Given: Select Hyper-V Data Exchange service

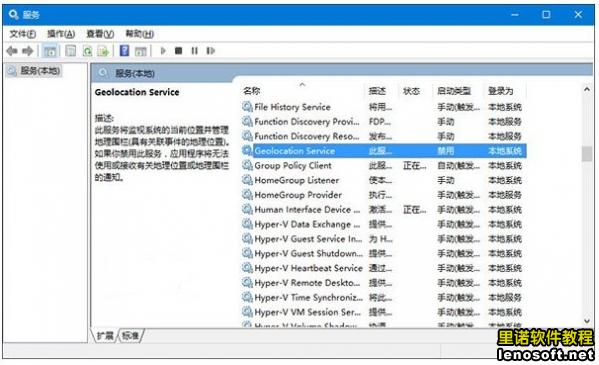Looking at the screenshot, I should coord(384,224).
